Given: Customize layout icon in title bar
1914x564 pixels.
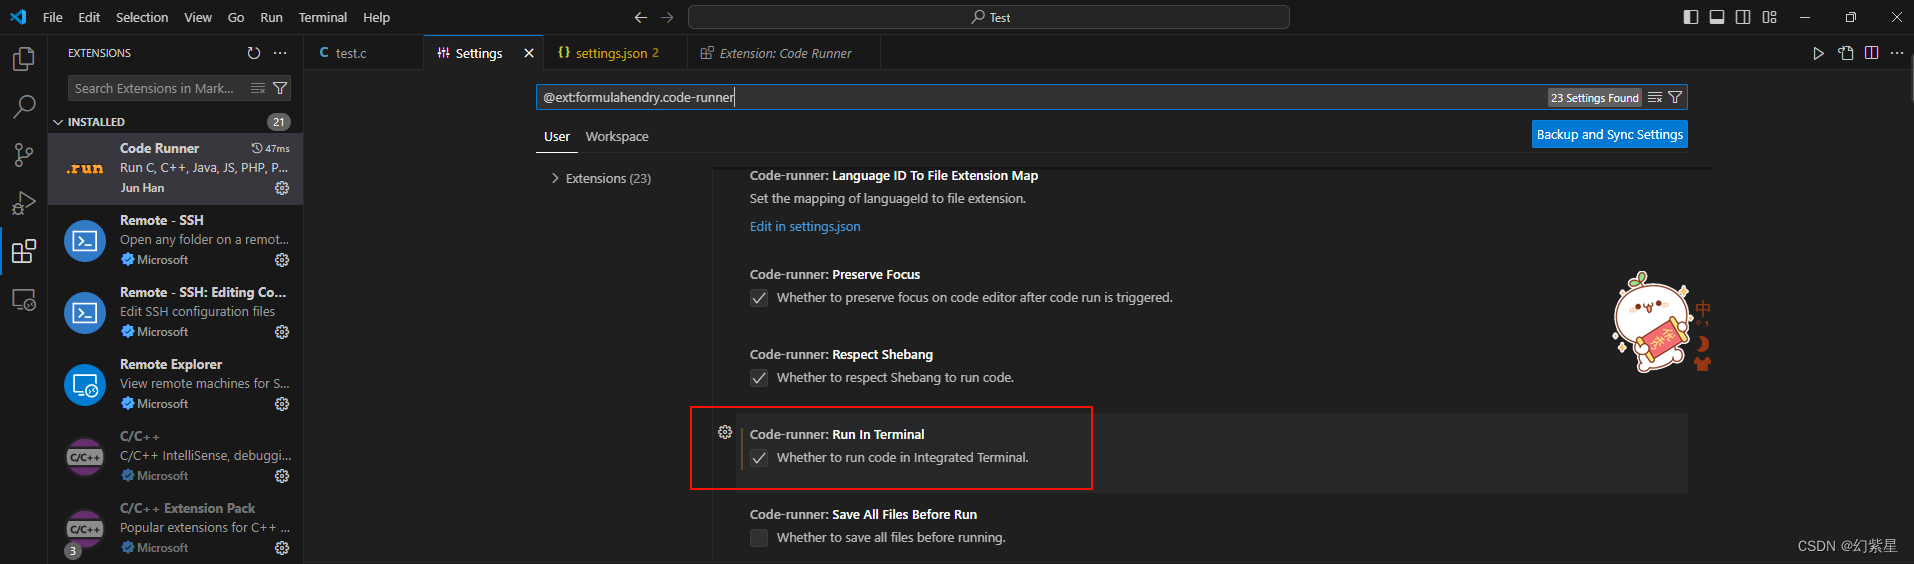Looking at the screenshot, I should pos(1769,17).
